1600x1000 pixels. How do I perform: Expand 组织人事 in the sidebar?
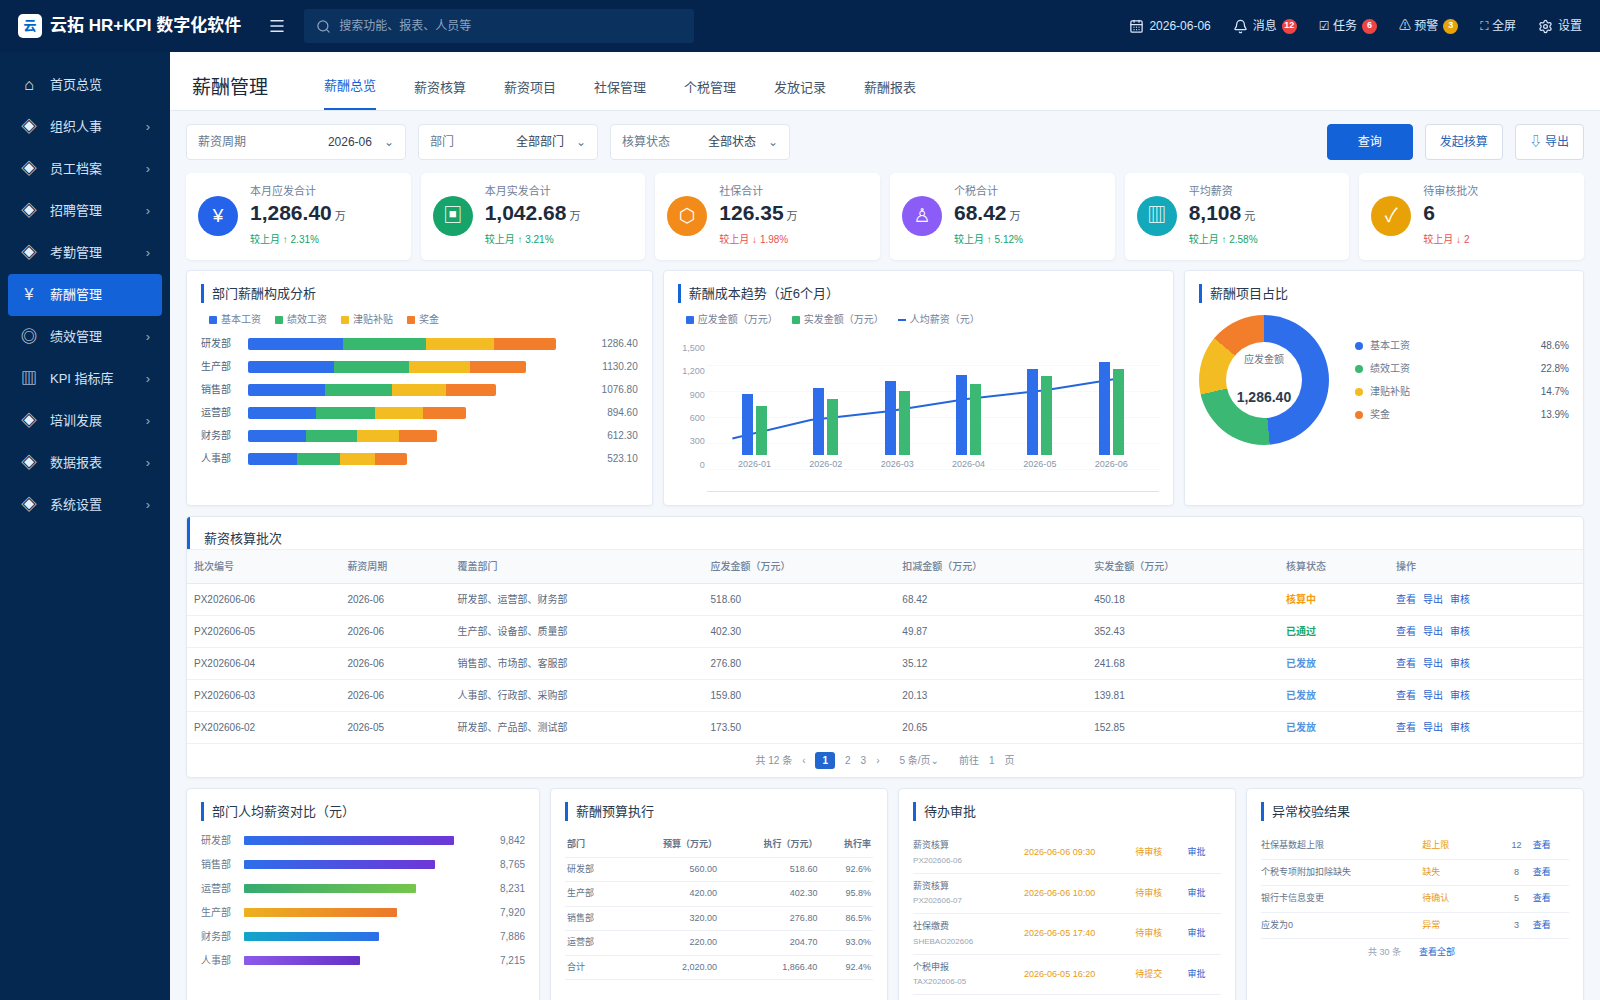(x=85, y=127)
